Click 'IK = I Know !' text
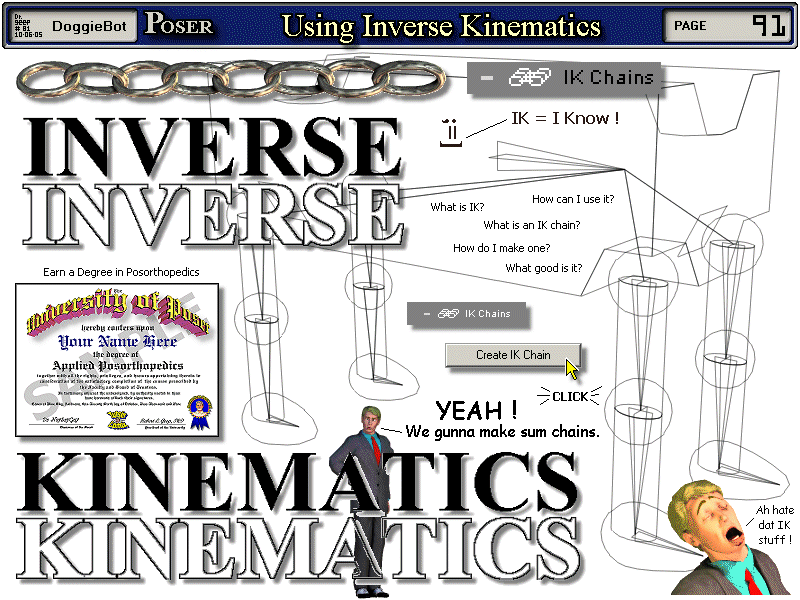This screenshot has width=800, height=600. click(565, 118)
